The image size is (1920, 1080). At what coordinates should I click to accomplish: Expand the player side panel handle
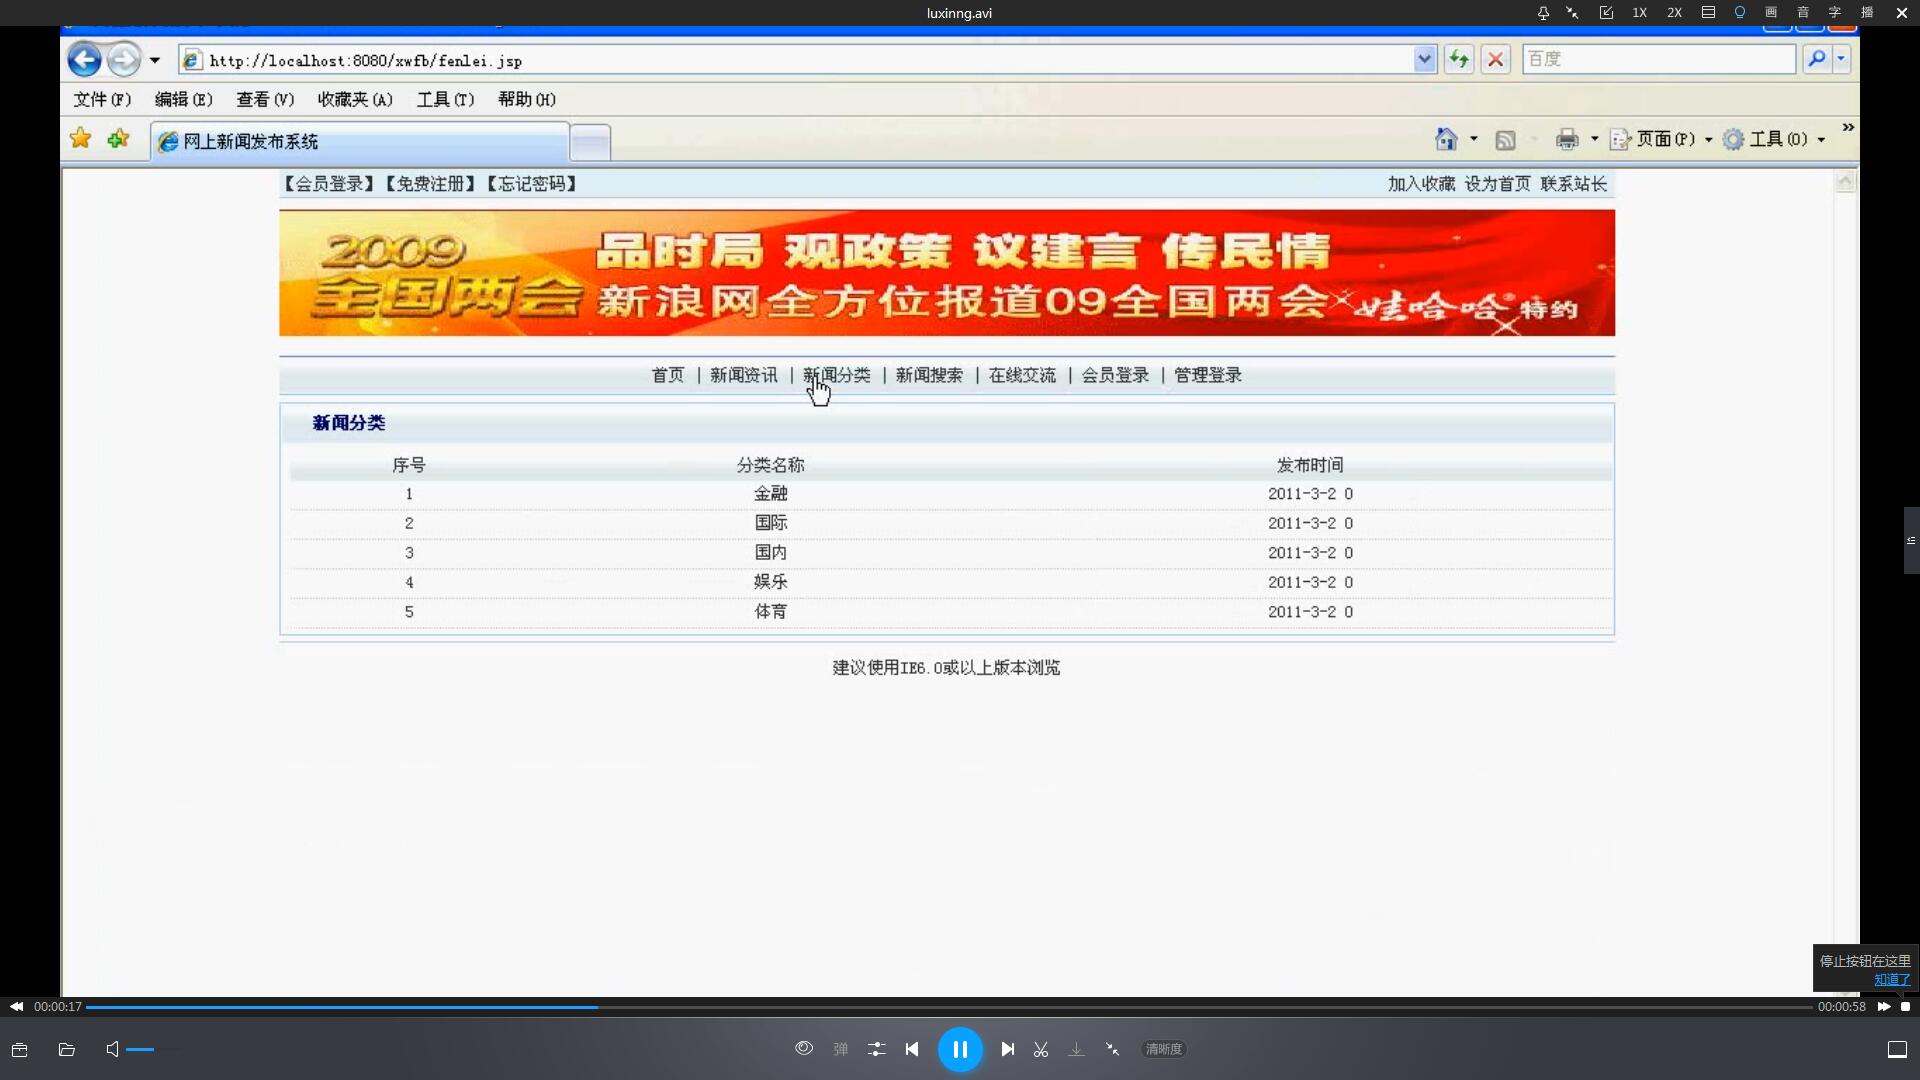click(1911, 540)
